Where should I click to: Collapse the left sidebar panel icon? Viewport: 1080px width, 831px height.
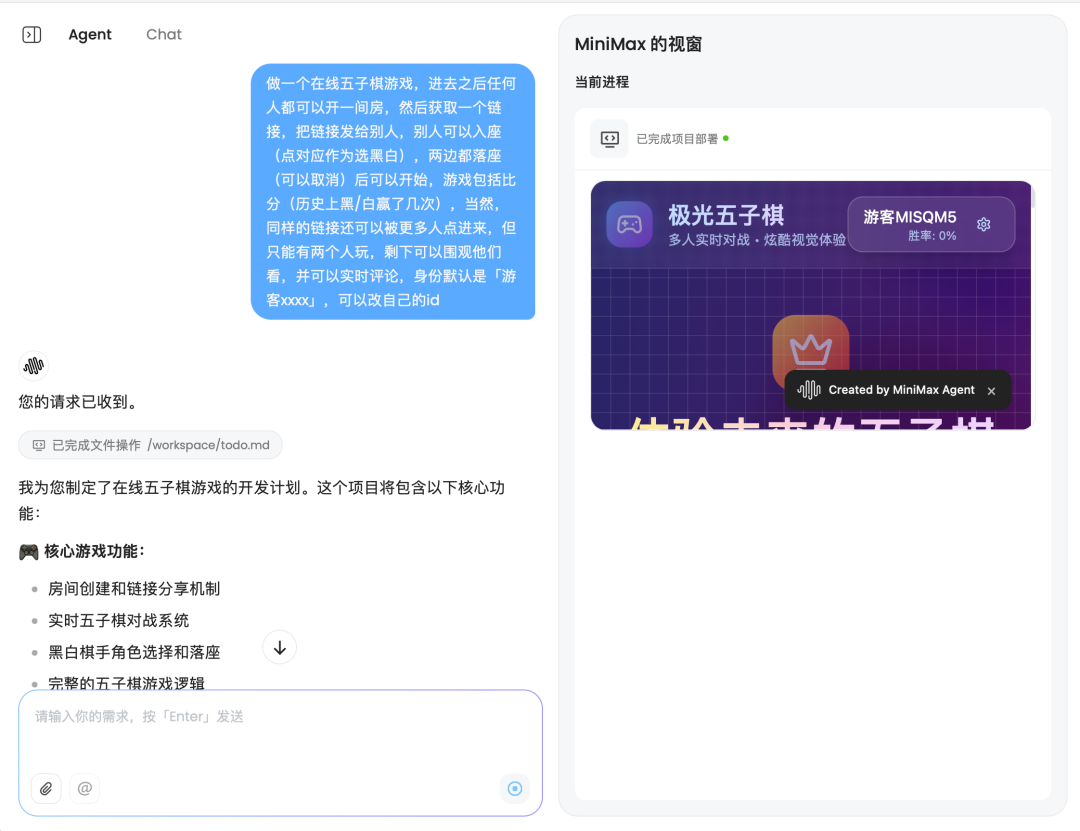coord(32,34)
